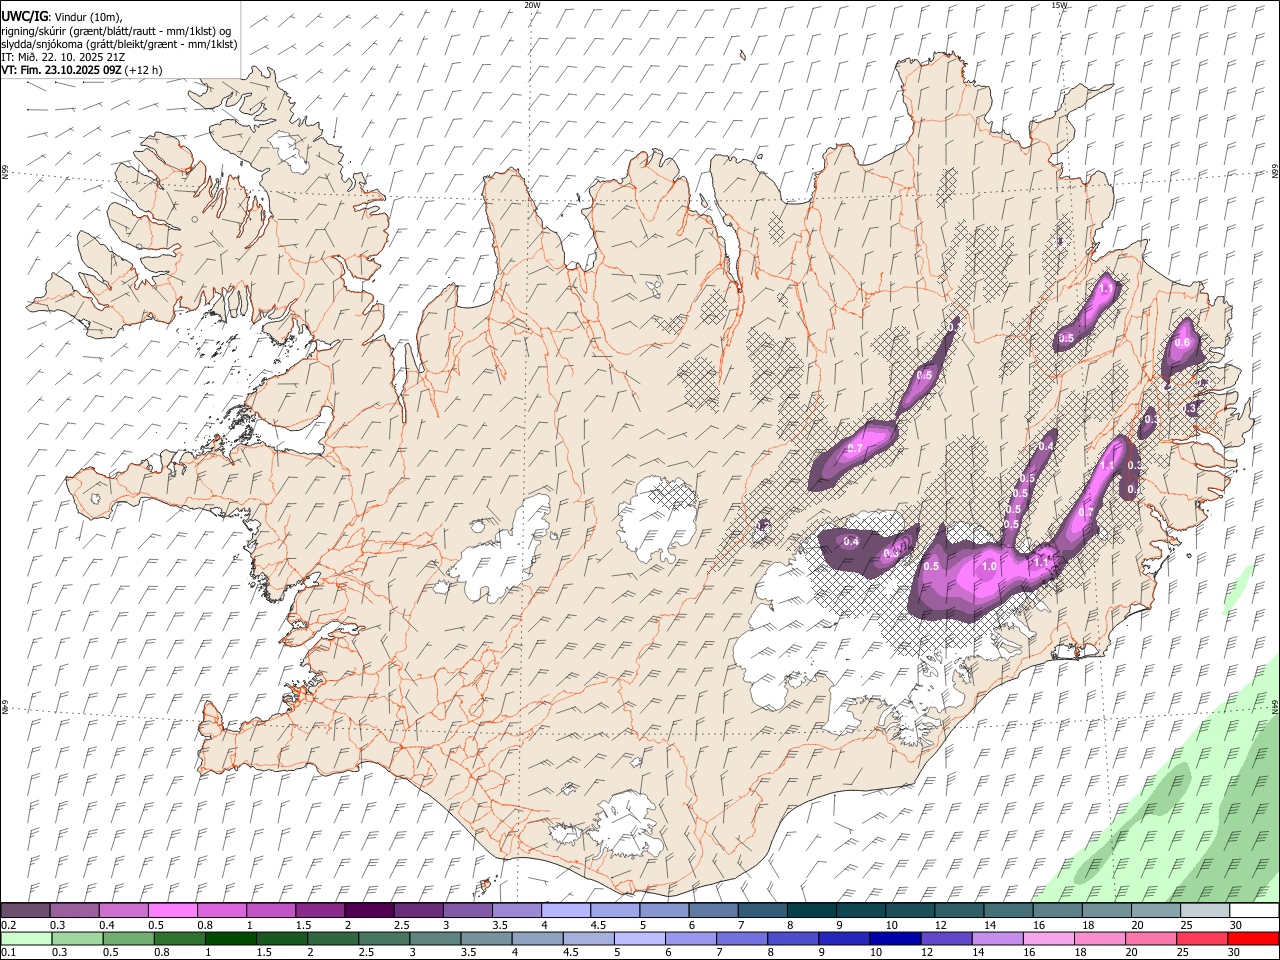The image size is (1280, 960).
Task: Click the 0.7 value in the westernmost purple band
Action: (855, 448)
